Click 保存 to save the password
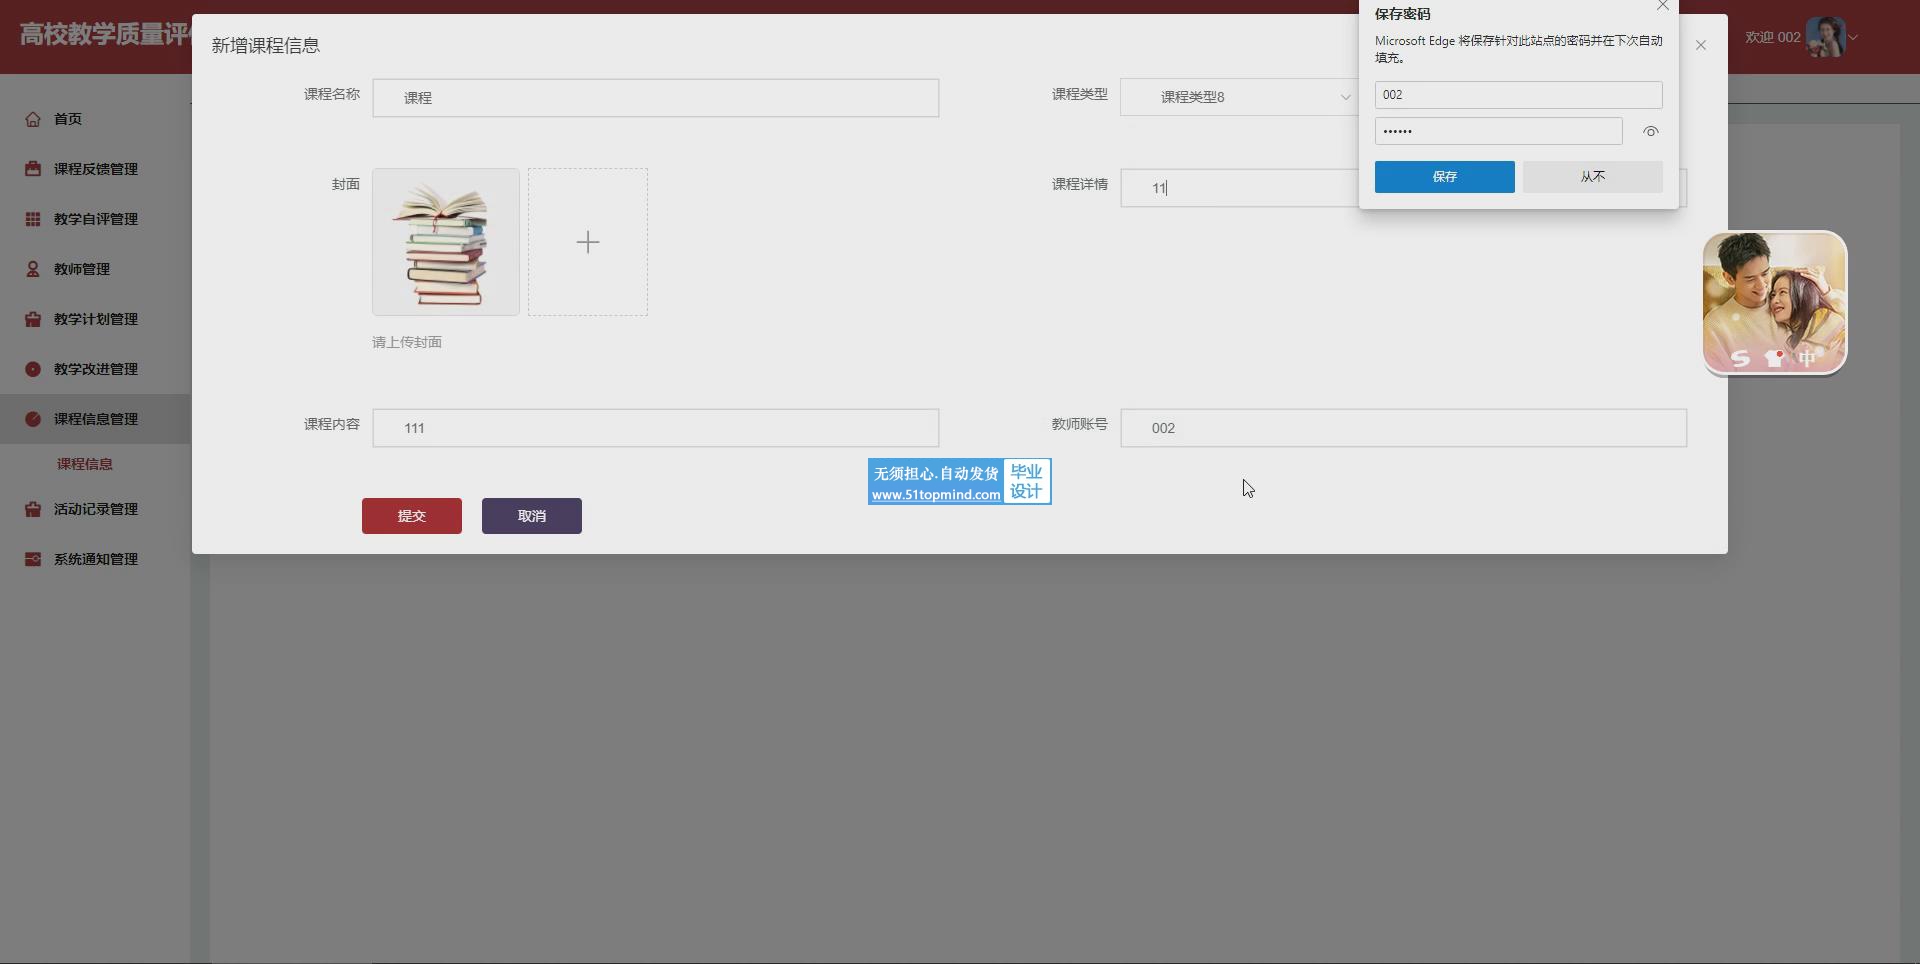 coord(1444,177)
